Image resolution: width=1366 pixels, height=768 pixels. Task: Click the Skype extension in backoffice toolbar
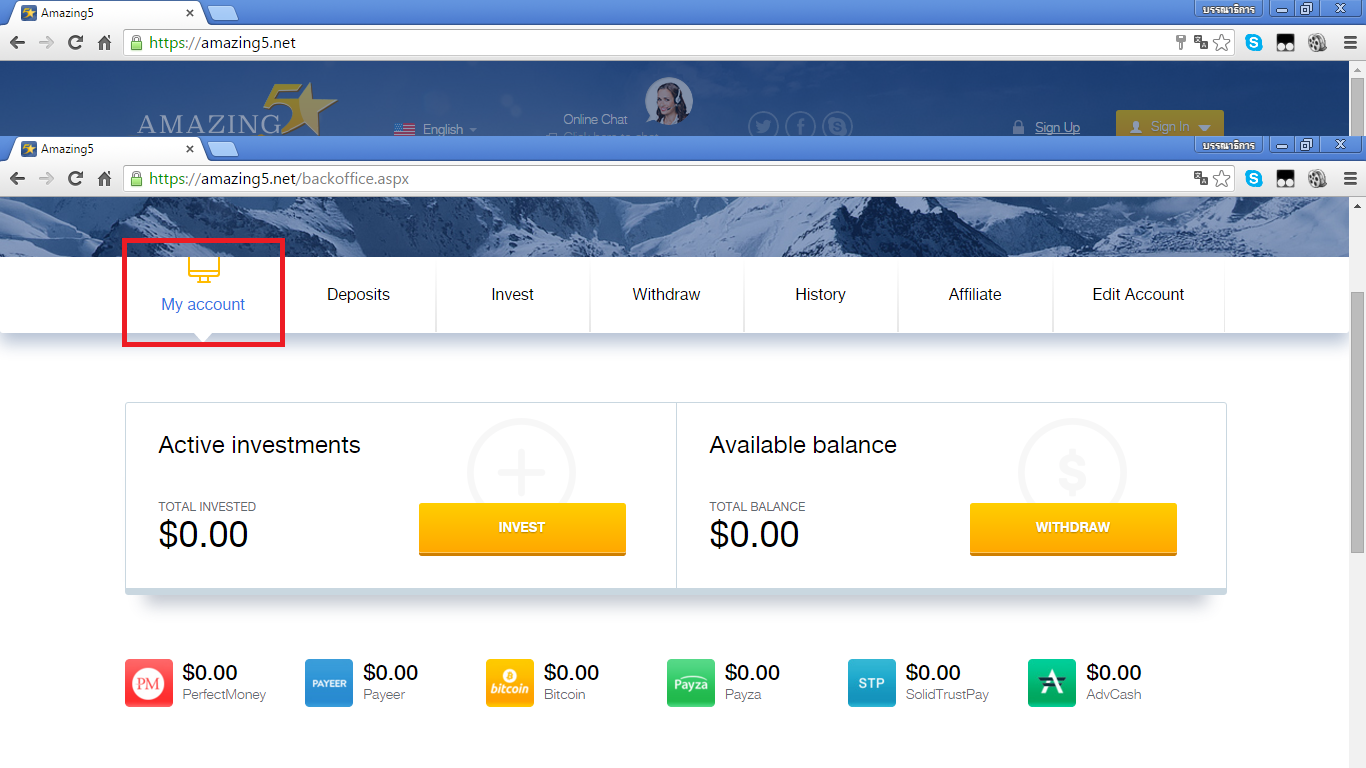1254,179
